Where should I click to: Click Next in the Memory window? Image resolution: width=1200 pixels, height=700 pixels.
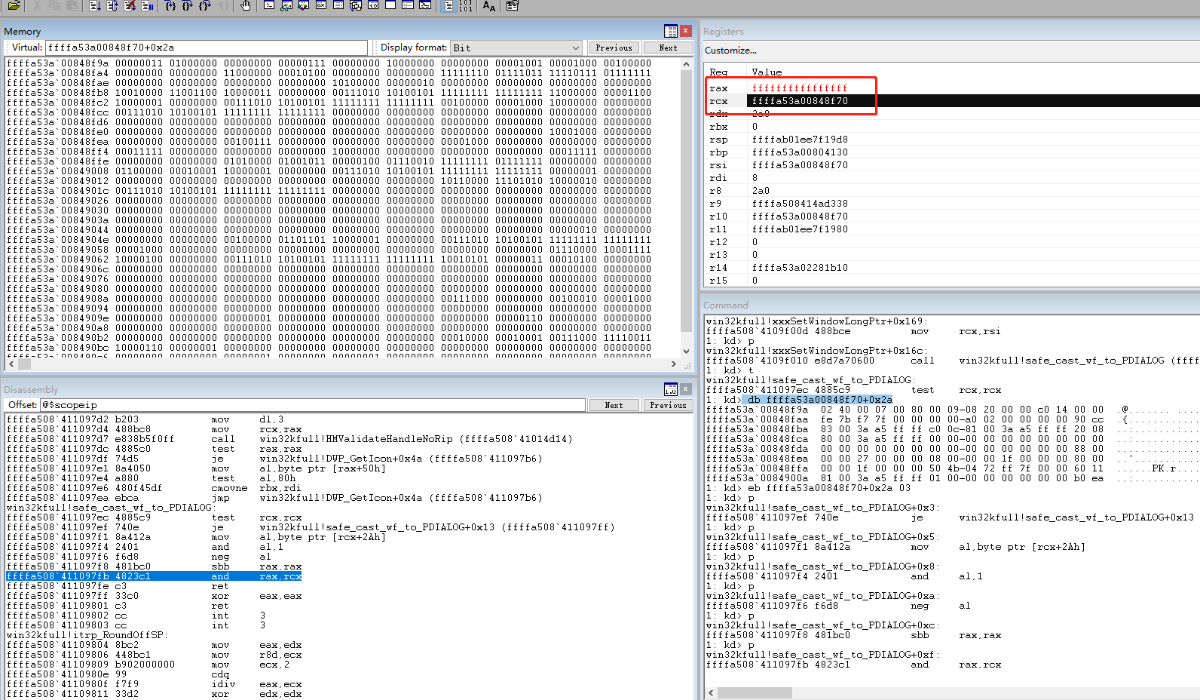tap(668, 48)
